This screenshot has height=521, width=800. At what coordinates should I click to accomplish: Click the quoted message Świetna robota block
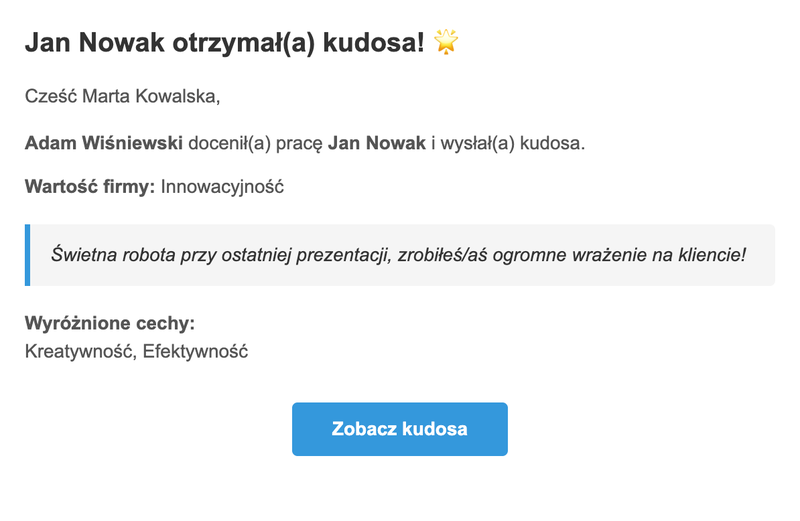pyautogui.click(x=399, y=255)
